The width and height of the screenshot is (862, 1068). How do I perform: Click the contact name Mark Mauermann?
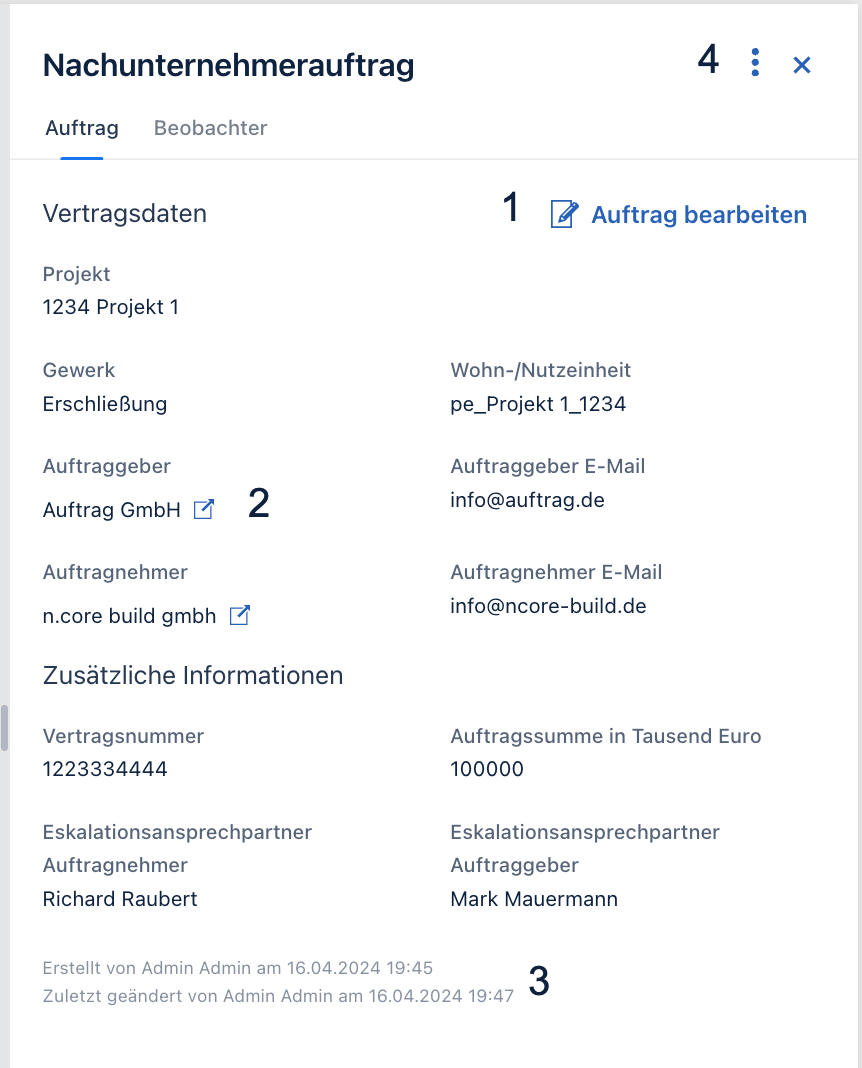[534, 899]
